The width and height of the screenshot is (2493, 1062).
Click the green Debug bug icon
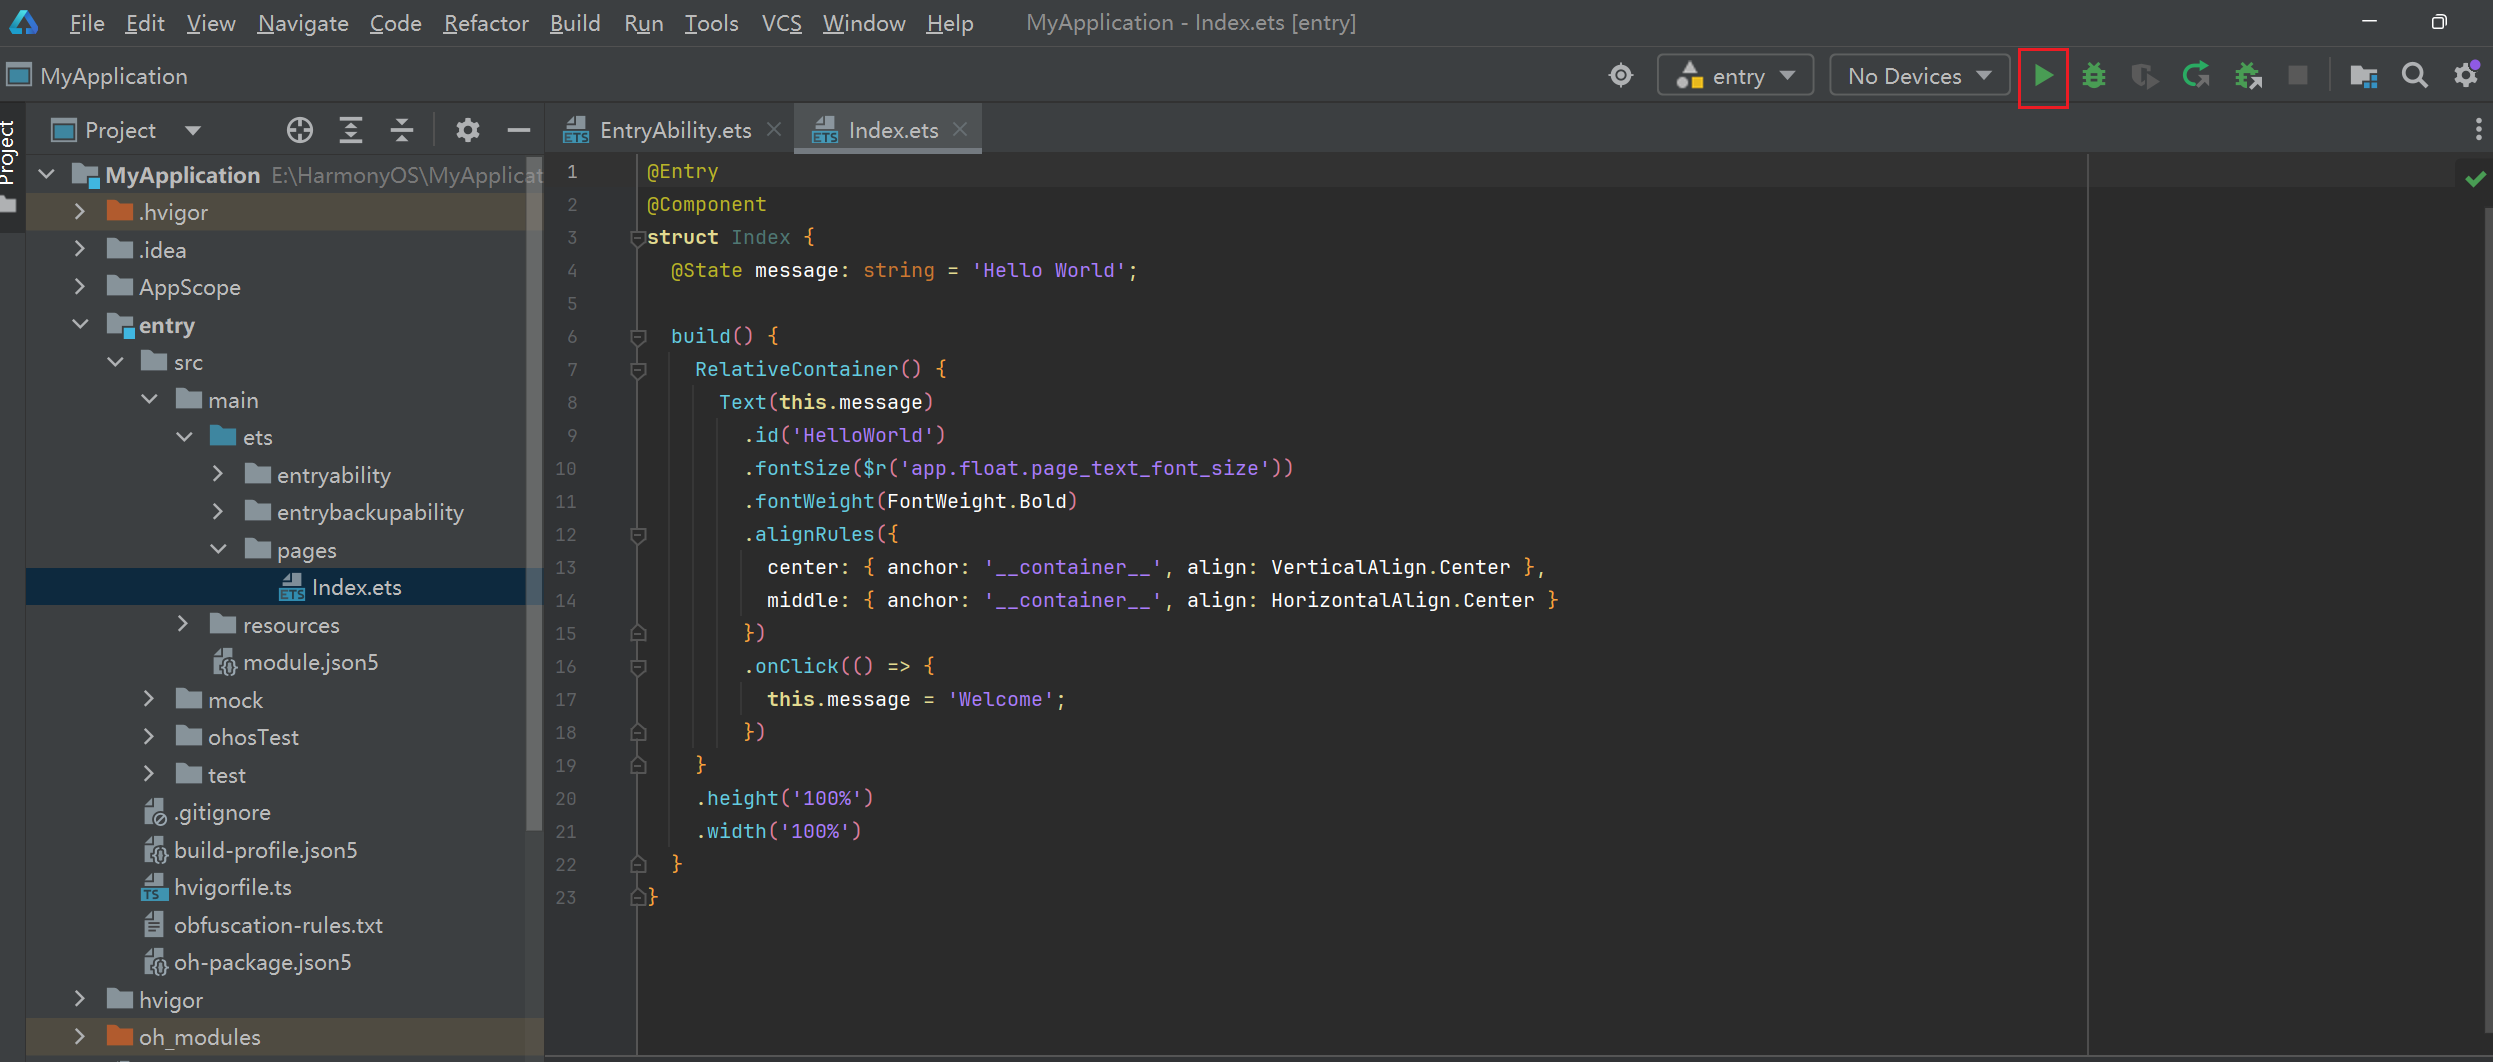click(x=2094, y=76)
